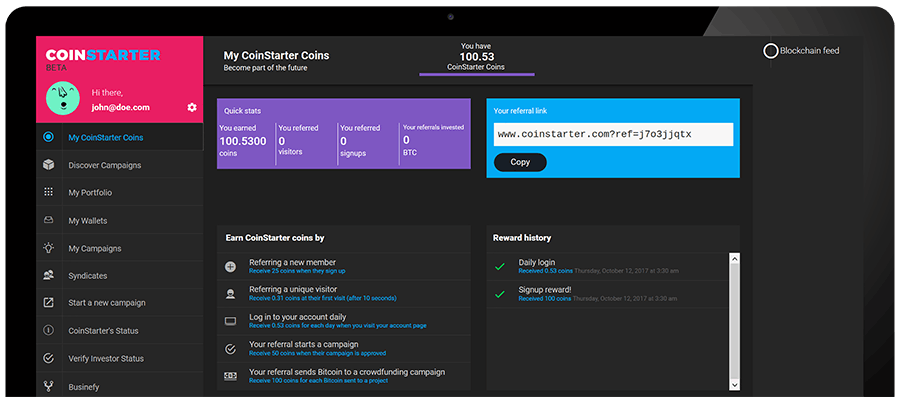
Task: Click the My Wallets icon
Action: coord(48,220)
